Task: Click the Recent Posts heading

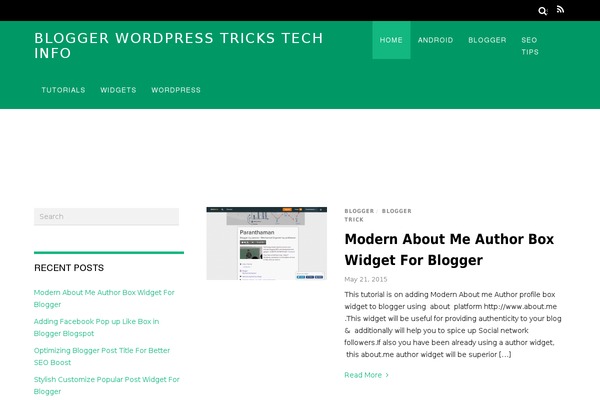Action: (69, 268)
